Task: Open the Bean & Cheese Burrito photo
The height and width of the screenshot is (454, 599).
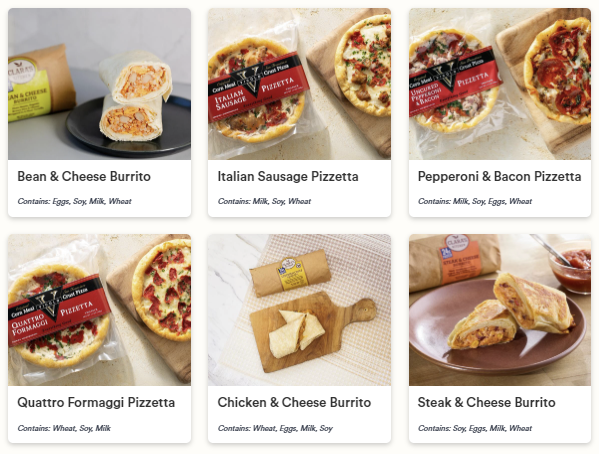Action: 99,84
